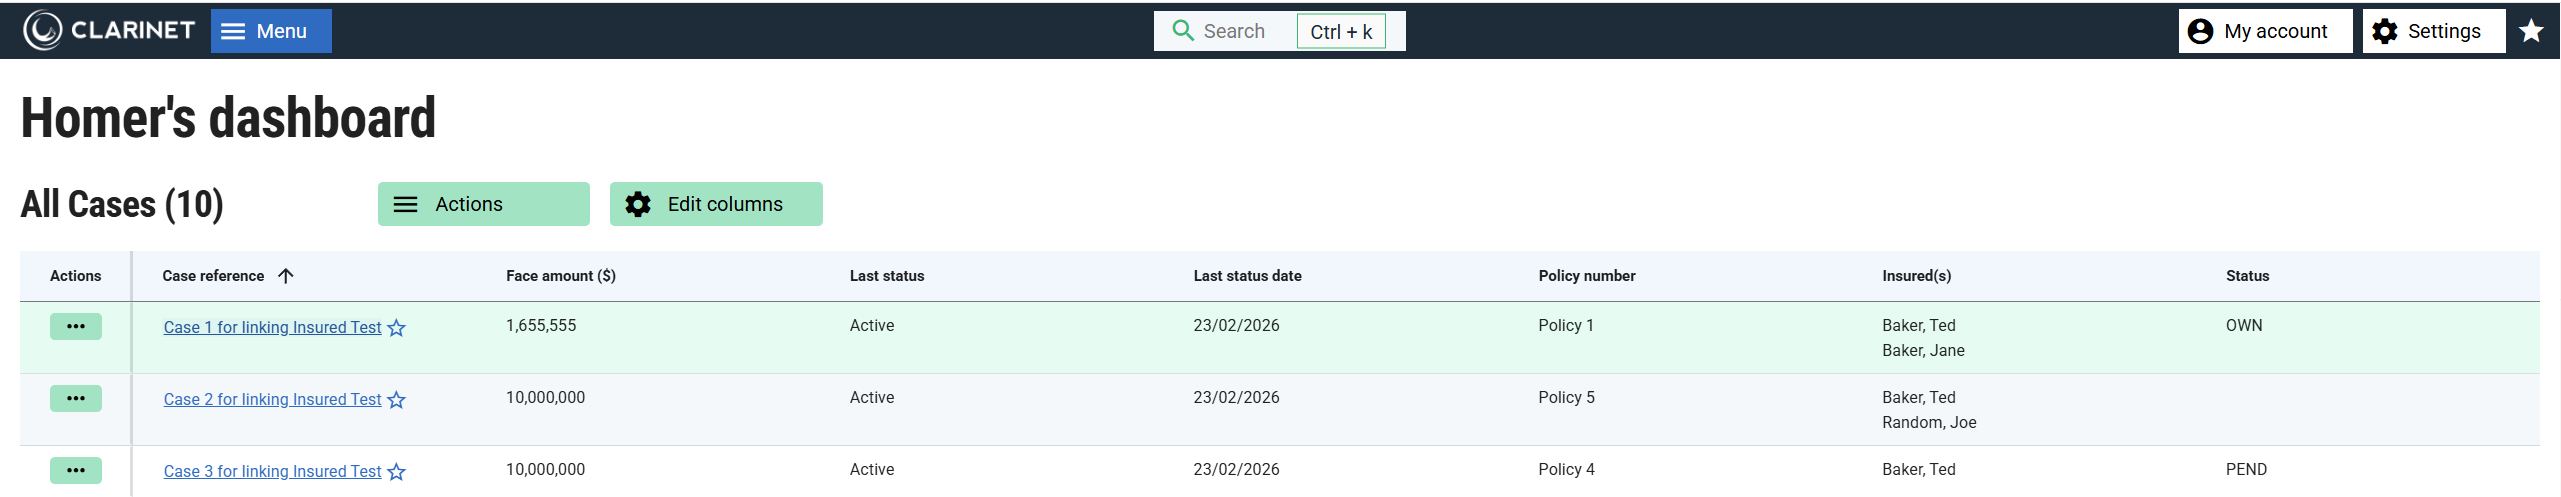The height and width of the screenshot is (497, 2561).
Task: Open My account
Action: tap(2264, 31)
